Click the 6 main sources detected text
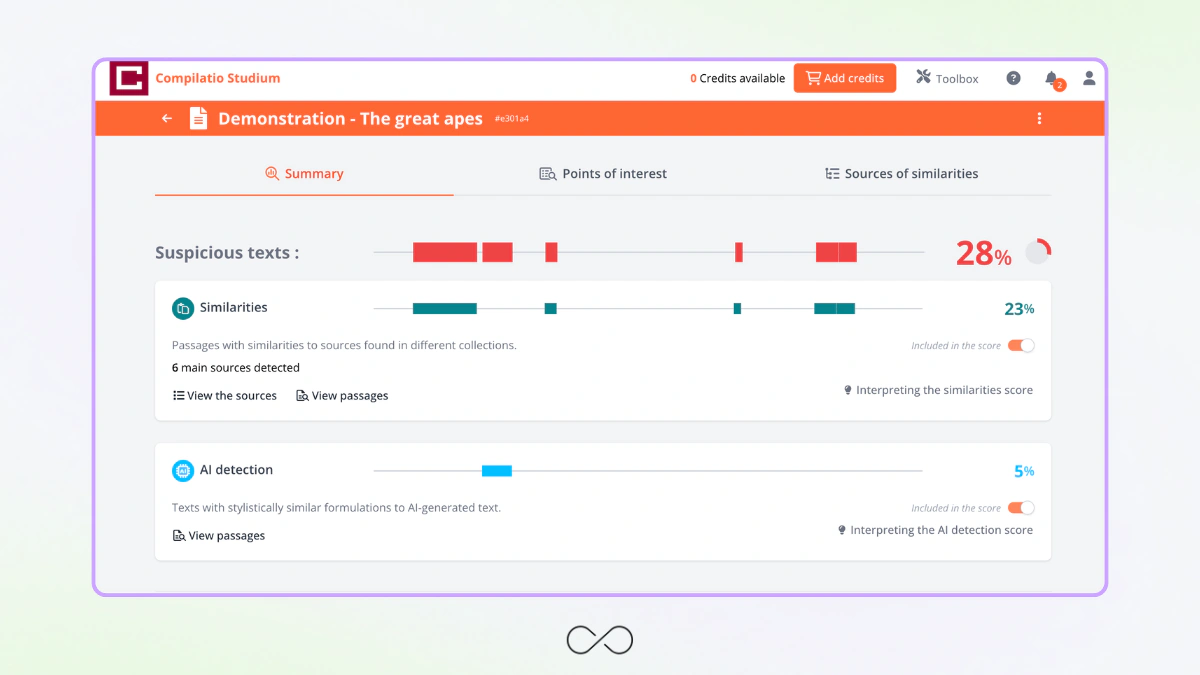Image resolution: width=1200 pixels, height=675 pixels. [236, 368]
